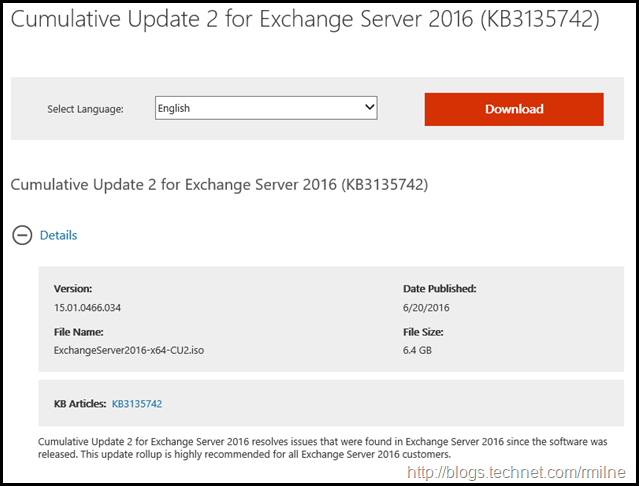
Task: Click the File Size label
Action: (423, 332)
